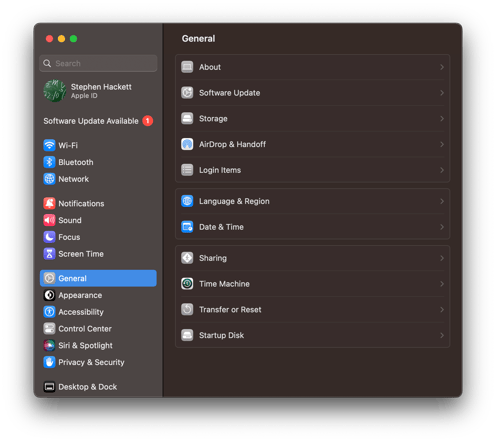
Task: Click the AirDrop & Handoff icon
Action: pos(187,144)
